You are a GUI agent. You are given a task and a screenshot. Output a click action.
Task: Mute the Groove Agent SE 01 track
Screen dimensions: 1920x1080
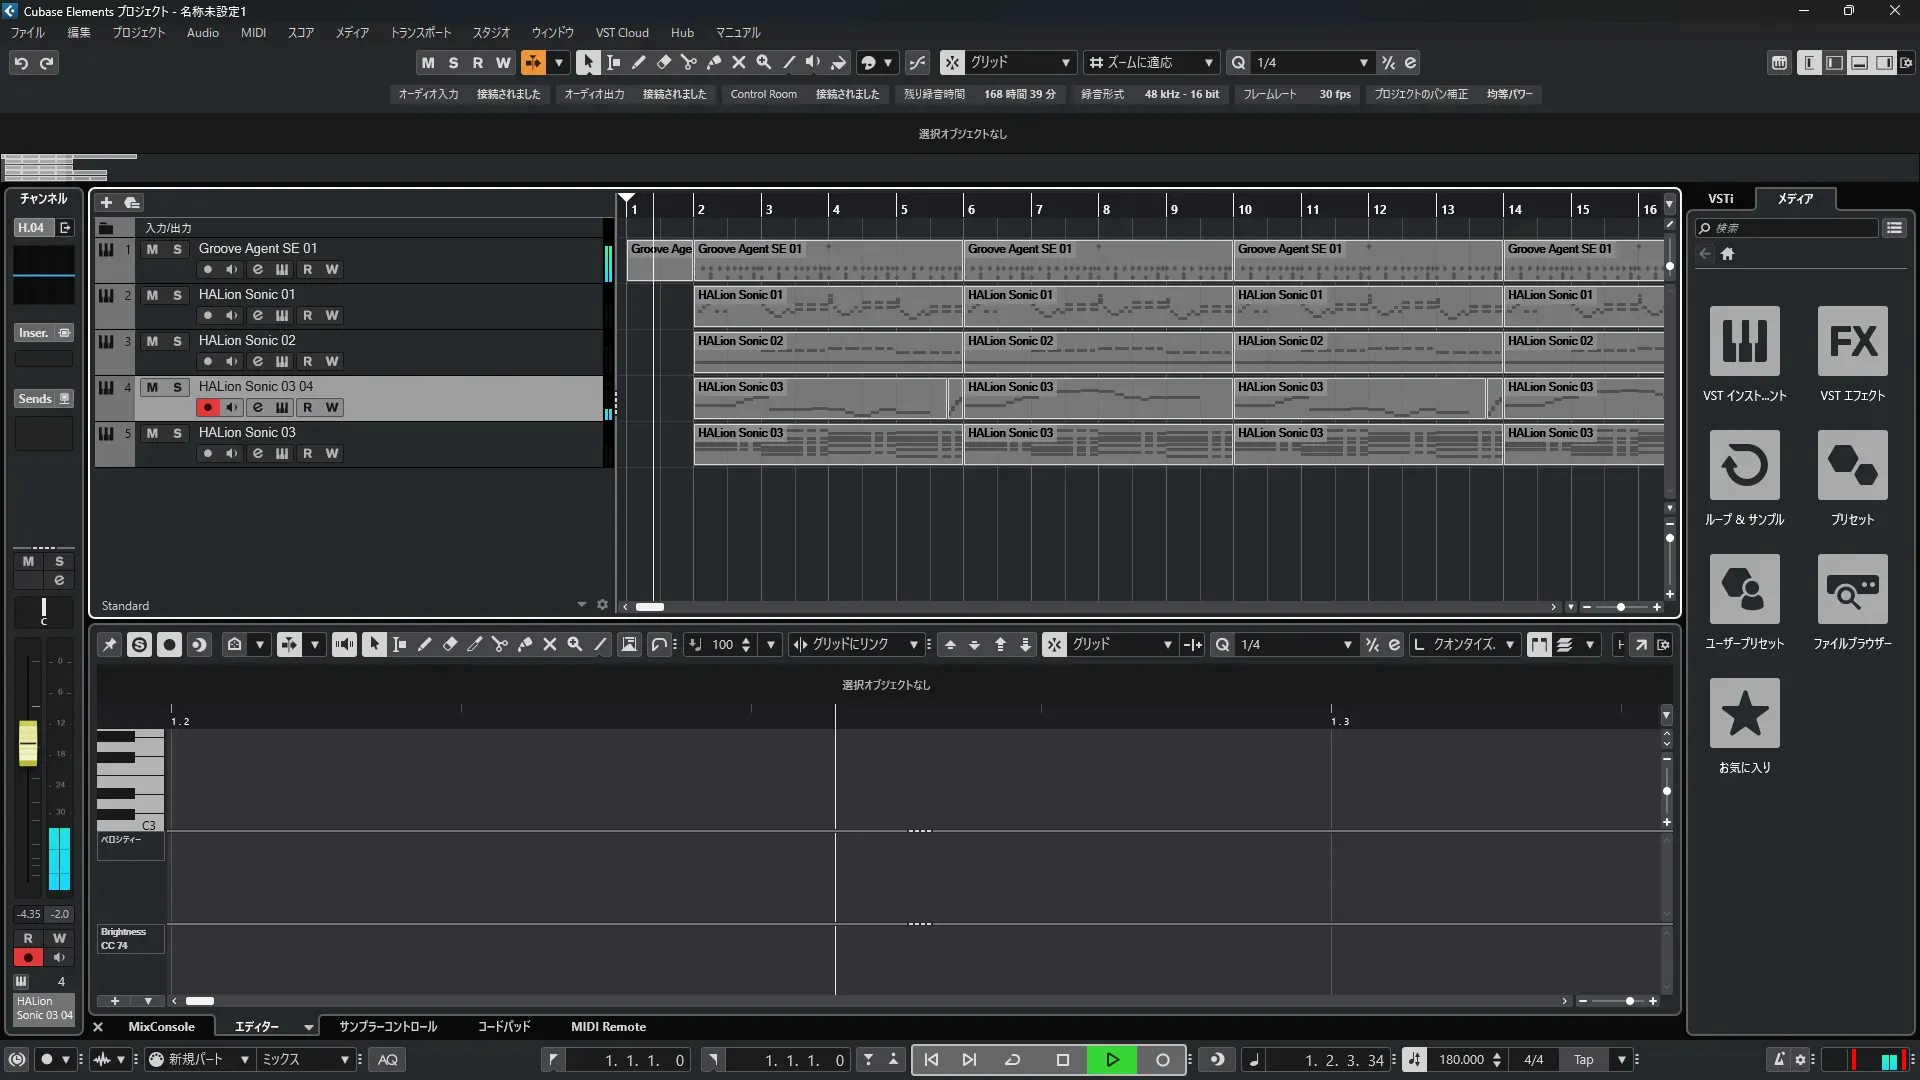point(152,249)
